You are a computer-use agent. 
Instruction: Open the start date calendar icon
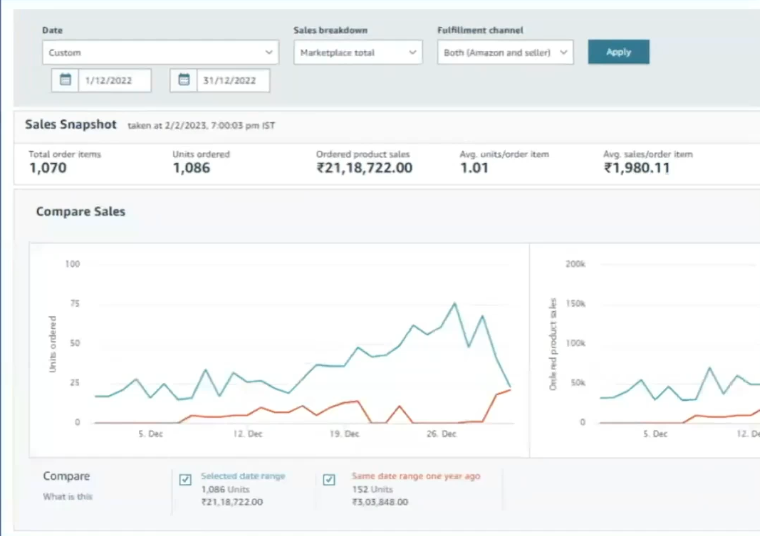coord(65,80)
